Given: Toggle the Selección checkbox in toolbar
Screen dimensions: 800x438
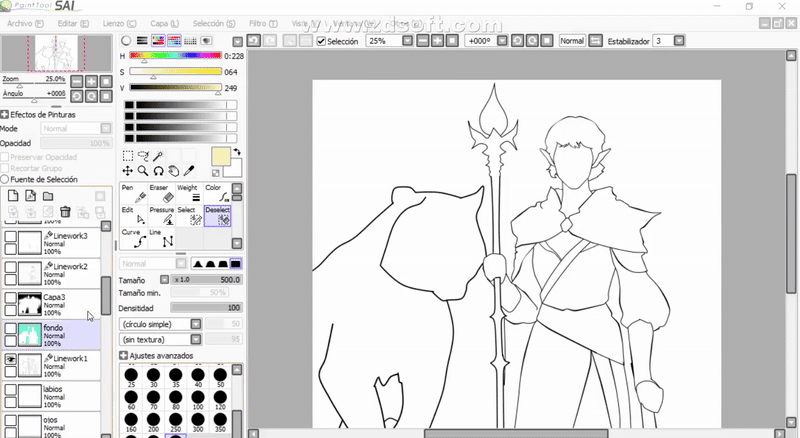Looking at the screenshot, I should pos(321,41).
